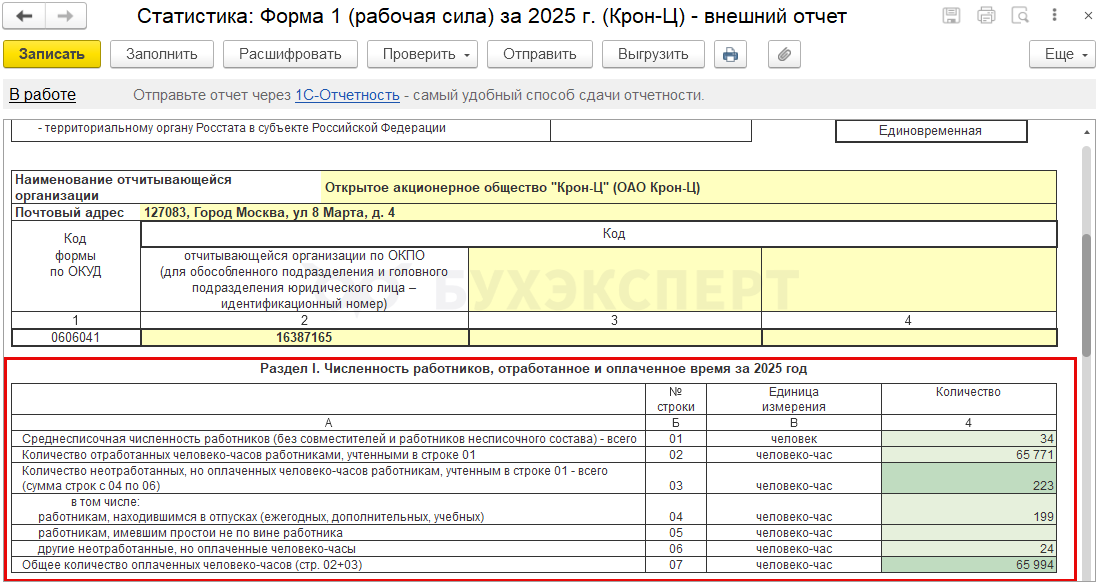Open preview icon in the title bar
This screenshot has height=582, width=1100.
[1019, 15]
